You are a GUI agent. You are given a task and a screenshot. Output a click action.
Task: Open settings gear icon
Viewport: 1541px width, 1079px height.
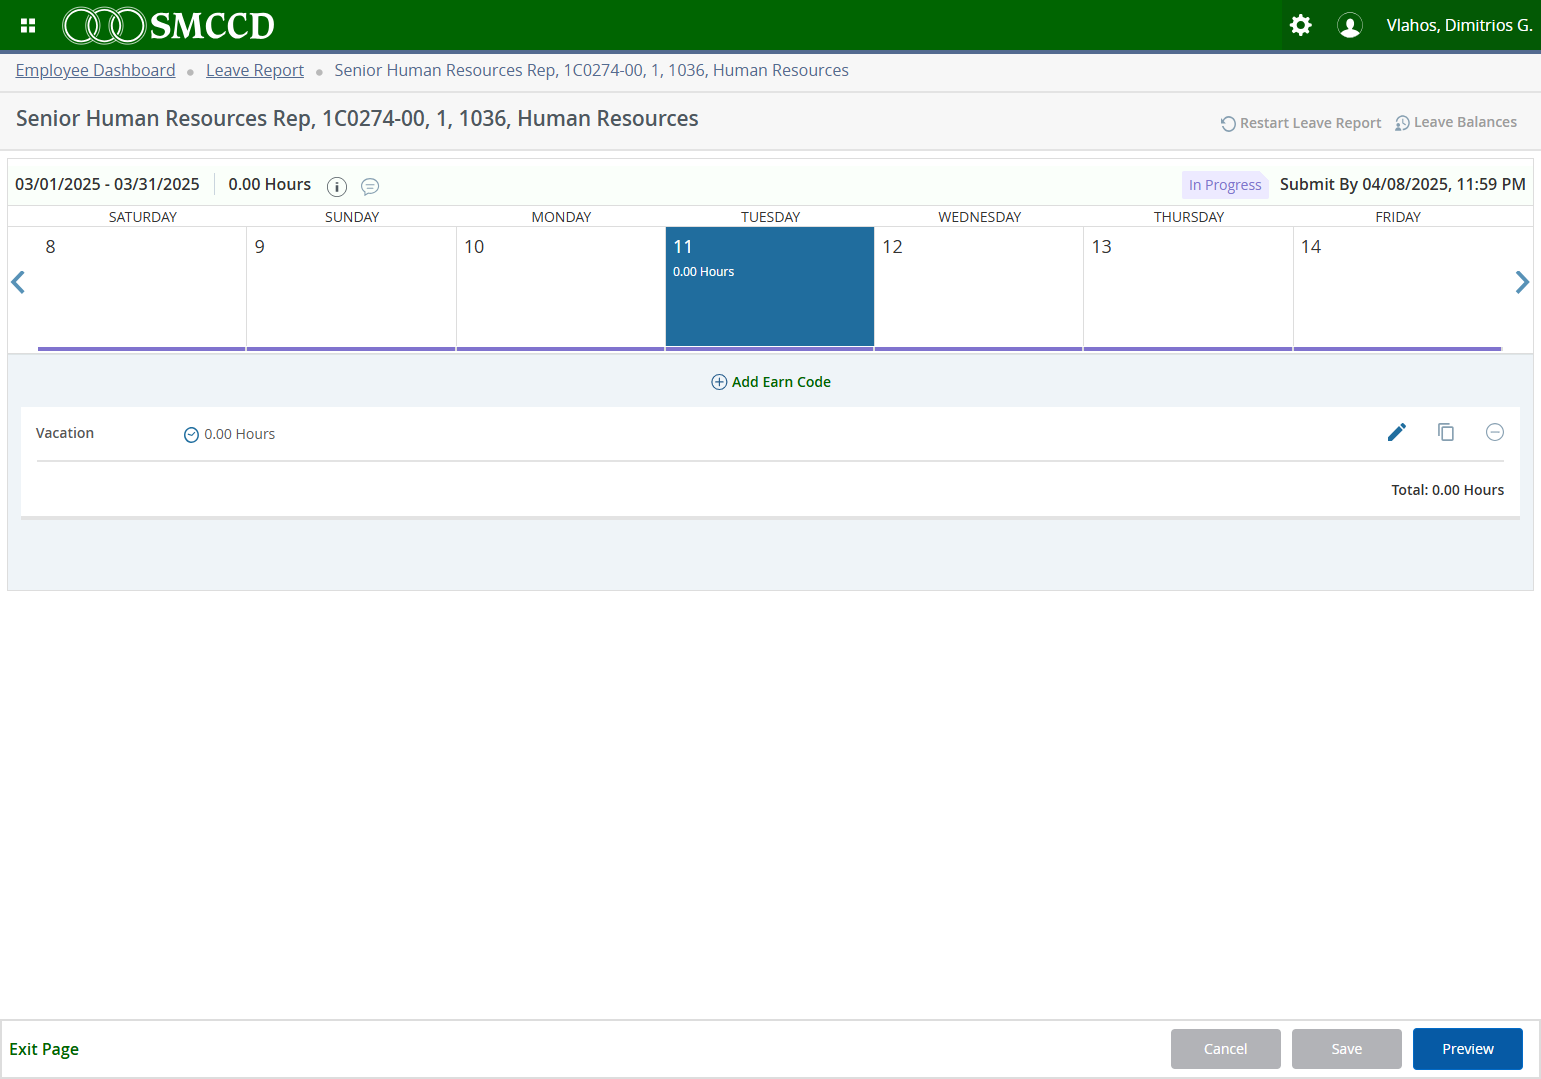[1300, 25]
